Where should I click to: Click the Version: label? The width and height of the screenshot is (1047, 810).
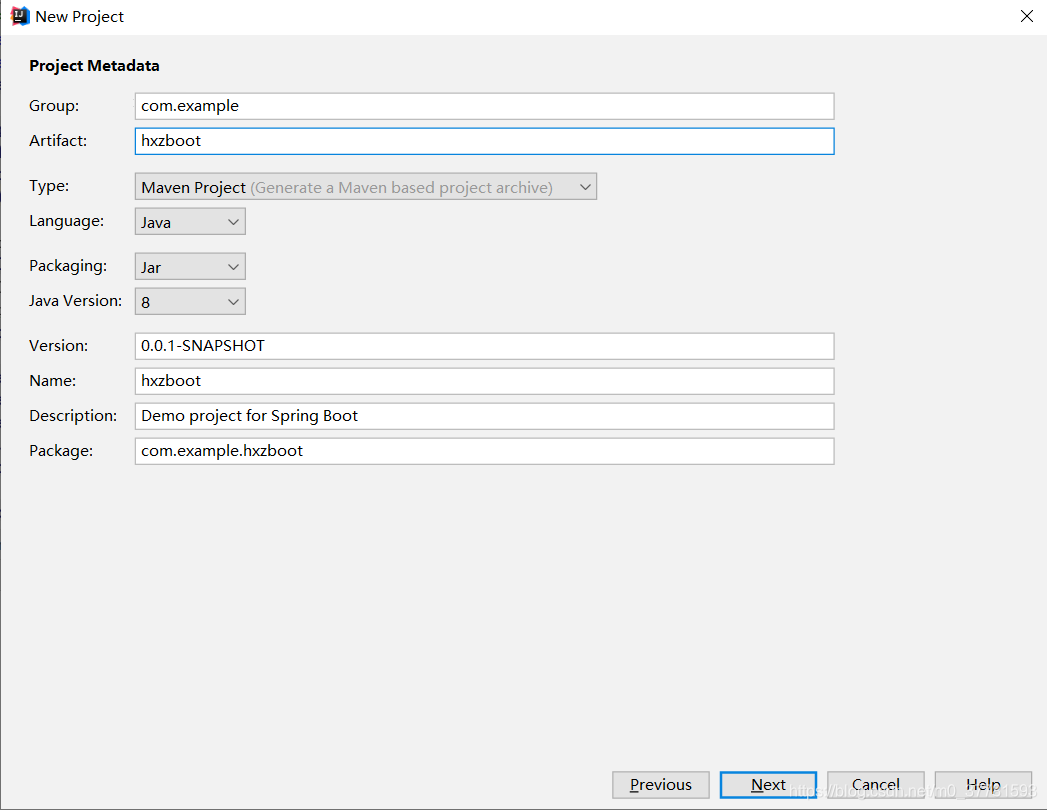pyautogui.click(x=59, y=345)
